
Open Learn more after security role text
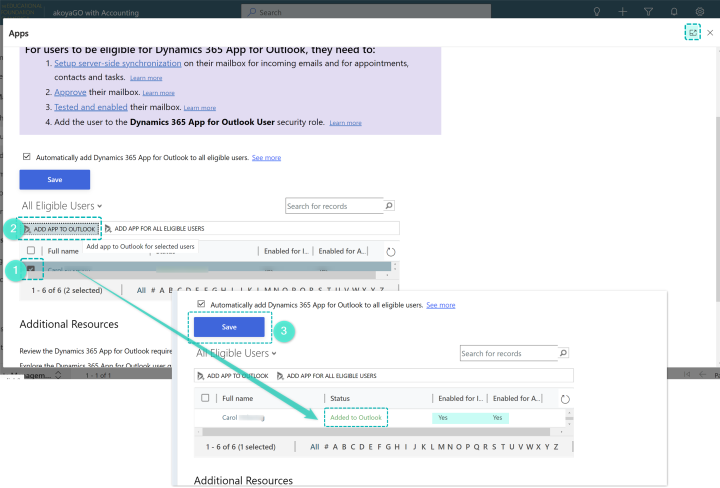pos(345,123)
